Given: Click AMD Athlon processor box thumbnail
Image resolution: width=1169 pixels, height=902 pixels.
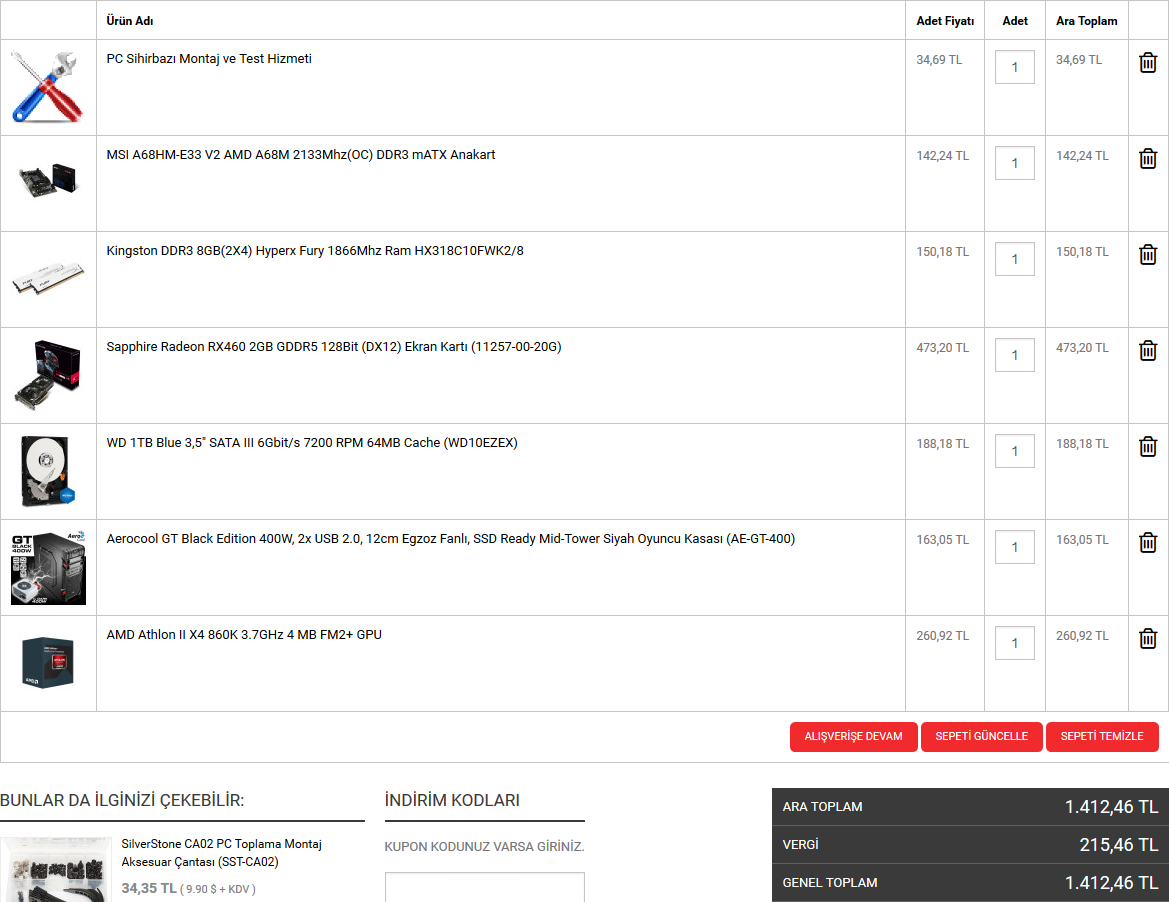Looking at the screenshot, I should click(48, 661).
